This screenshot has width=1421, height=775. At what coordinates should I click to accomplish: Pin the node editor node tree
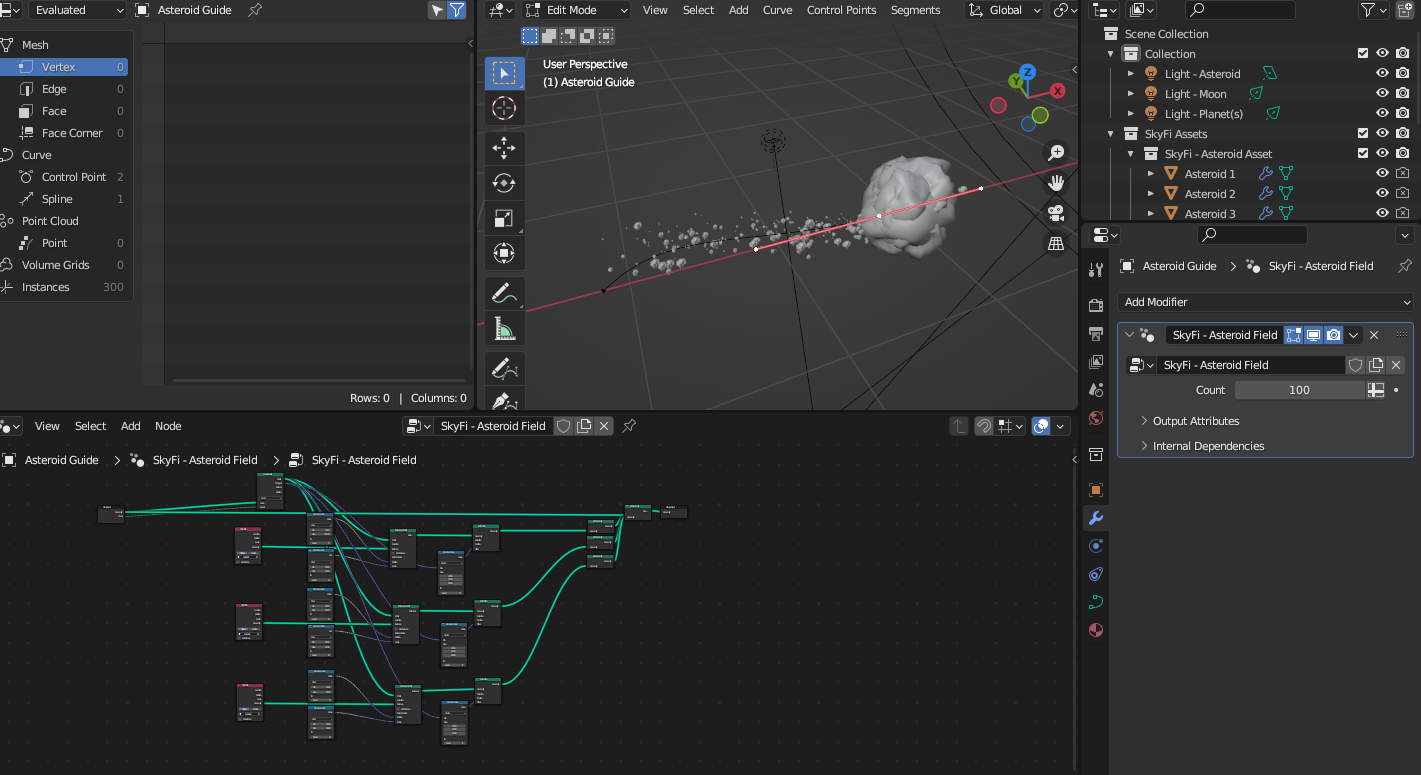click(629, 426)
